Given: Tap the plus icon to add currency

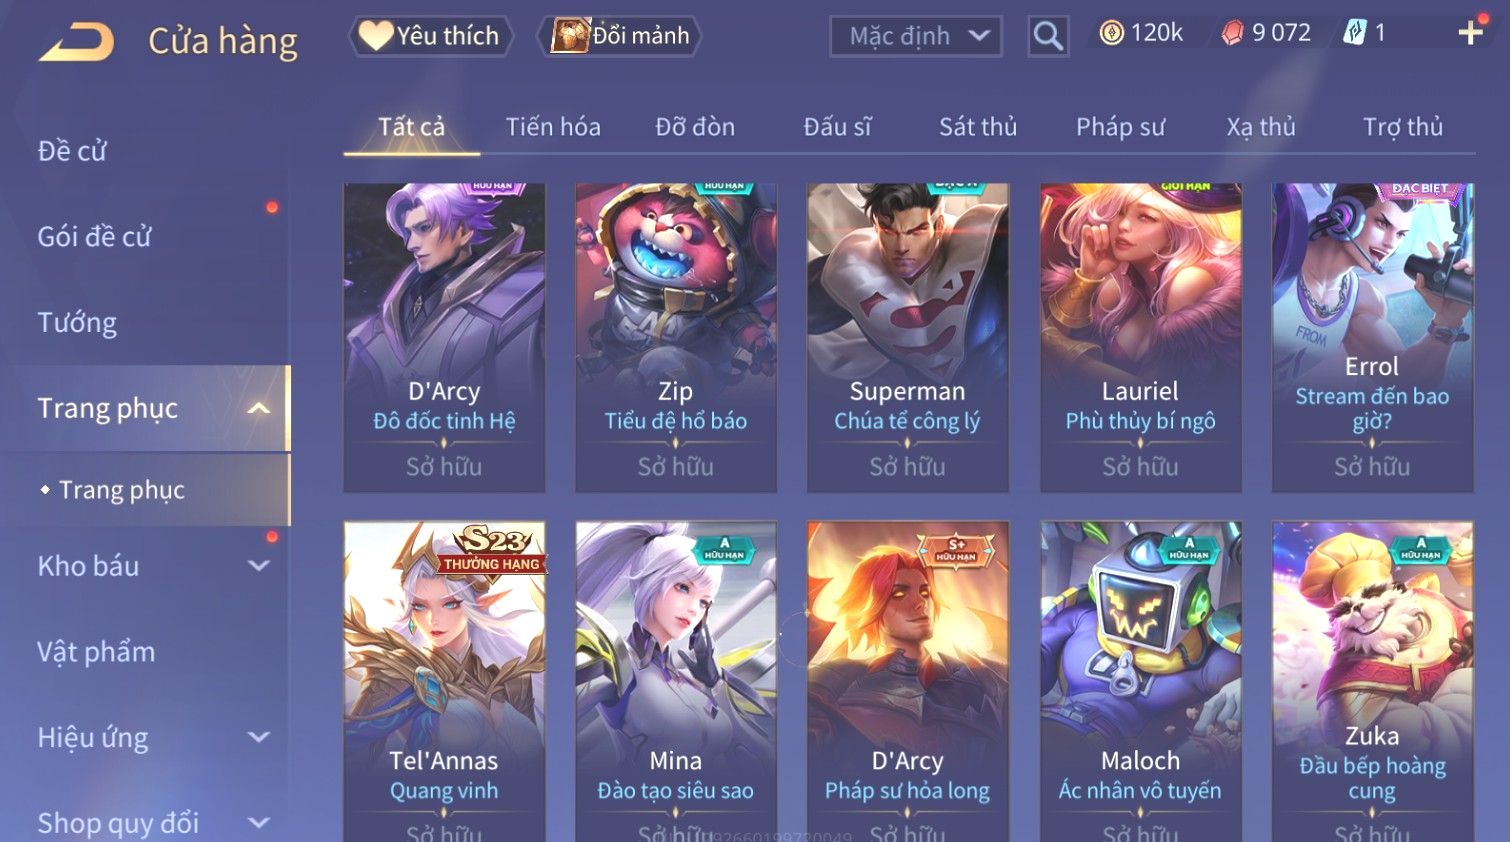Looking at the screenshot, I should tap(1470, 33).
